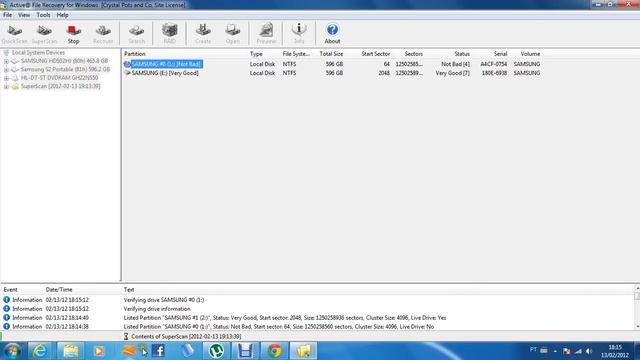Image resolution: width=640 pixels, height=360 pixels.
Task: Open Windows Explorer from the taskbar
Action: [70, 351]
